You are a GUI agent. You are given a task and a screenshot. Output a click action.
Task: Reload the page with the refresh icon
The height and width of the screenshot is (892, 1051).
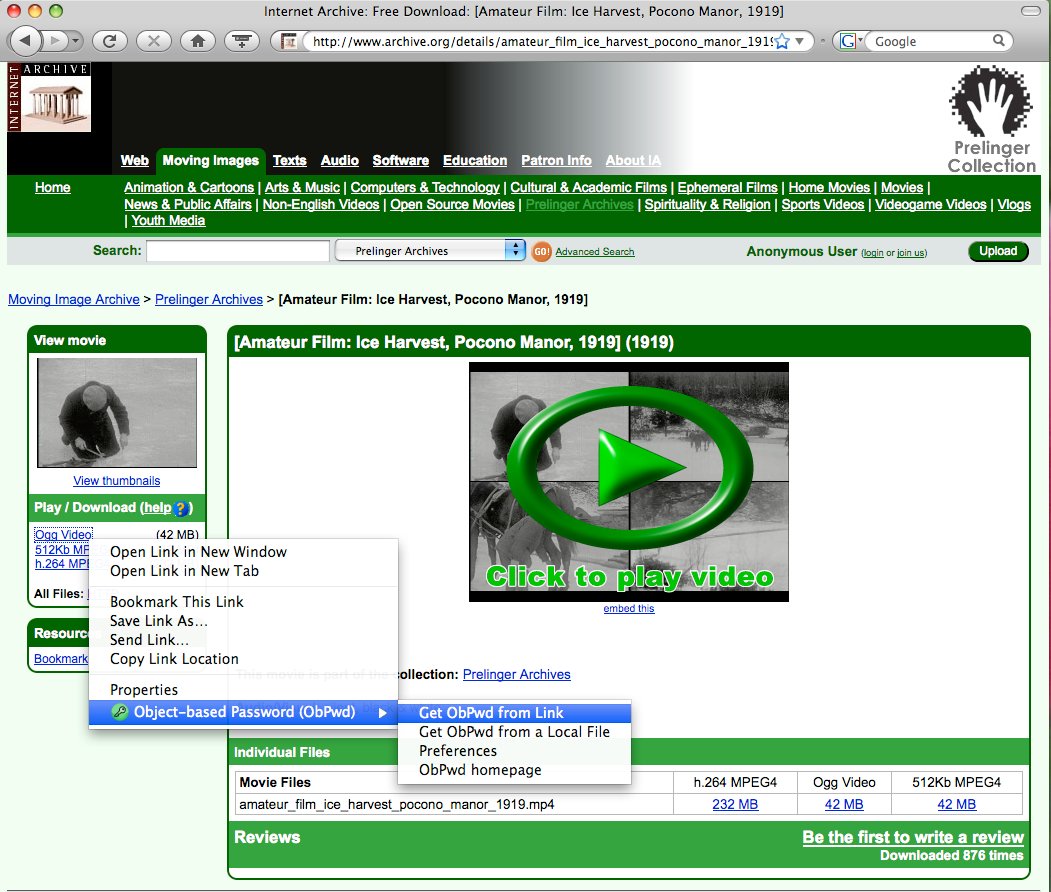point(110,41)
